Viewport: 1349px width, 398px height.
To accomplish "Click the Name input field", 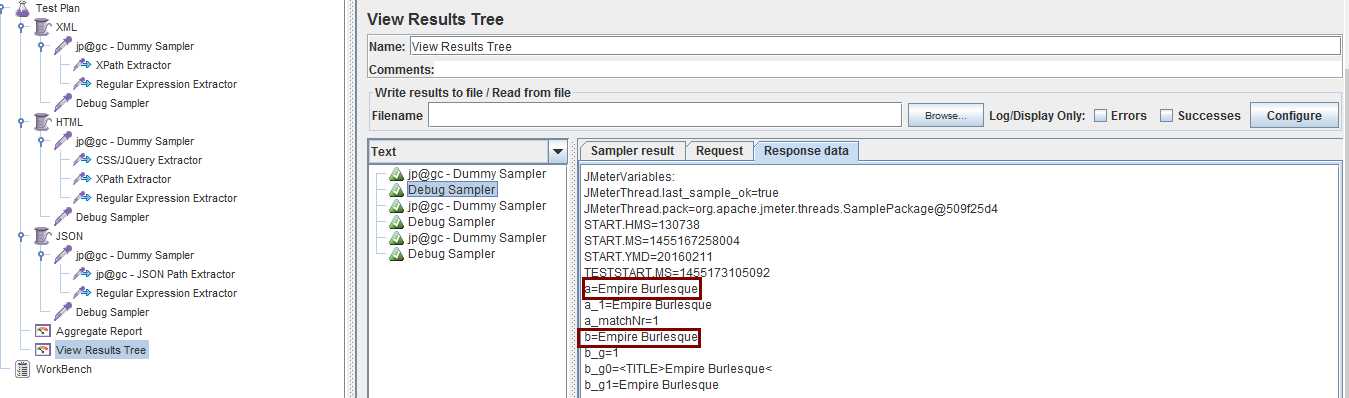I will [x=875, y=46].
